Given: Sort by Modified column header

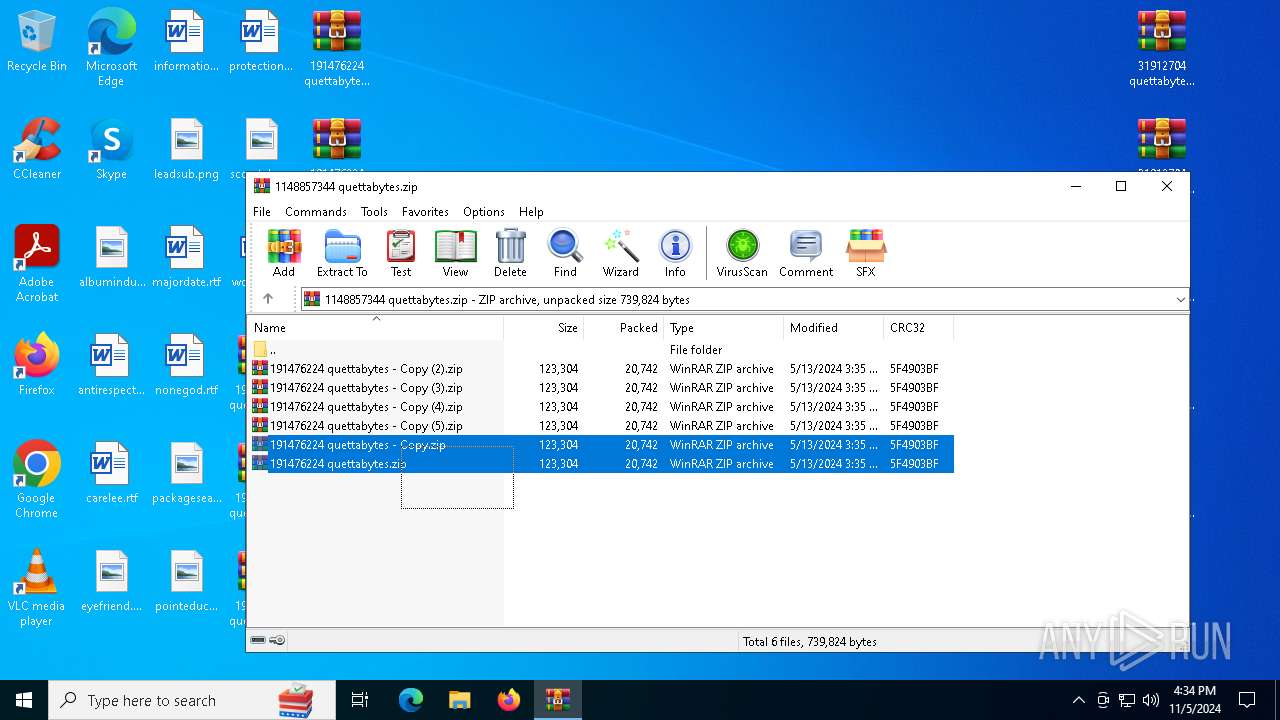Looking at the screenshot, I should click(x=833, y=327).
